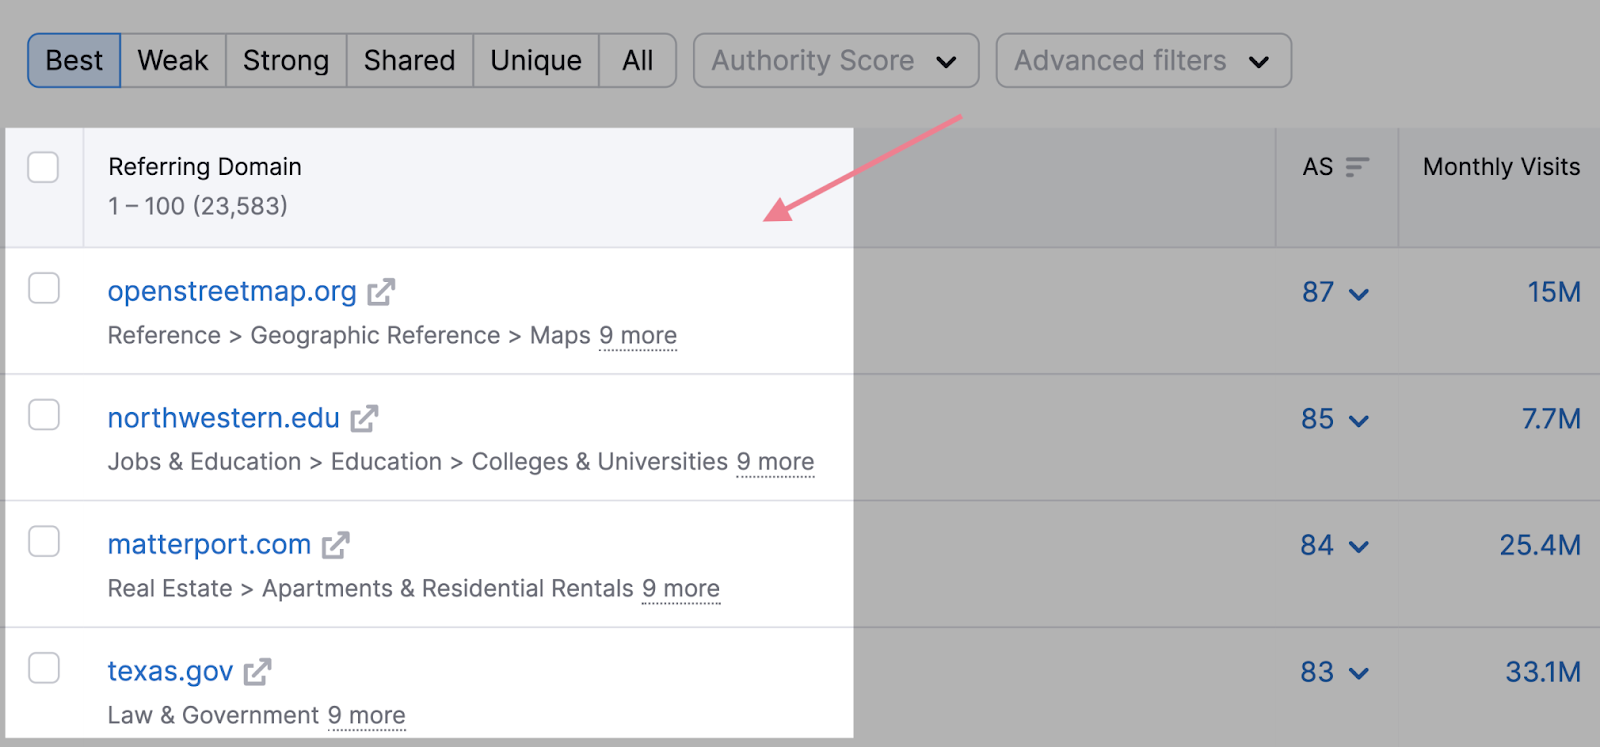Open external link icon beside matterport.com
This screenshot has height=747, width=1600.
(x=335, y=545)
